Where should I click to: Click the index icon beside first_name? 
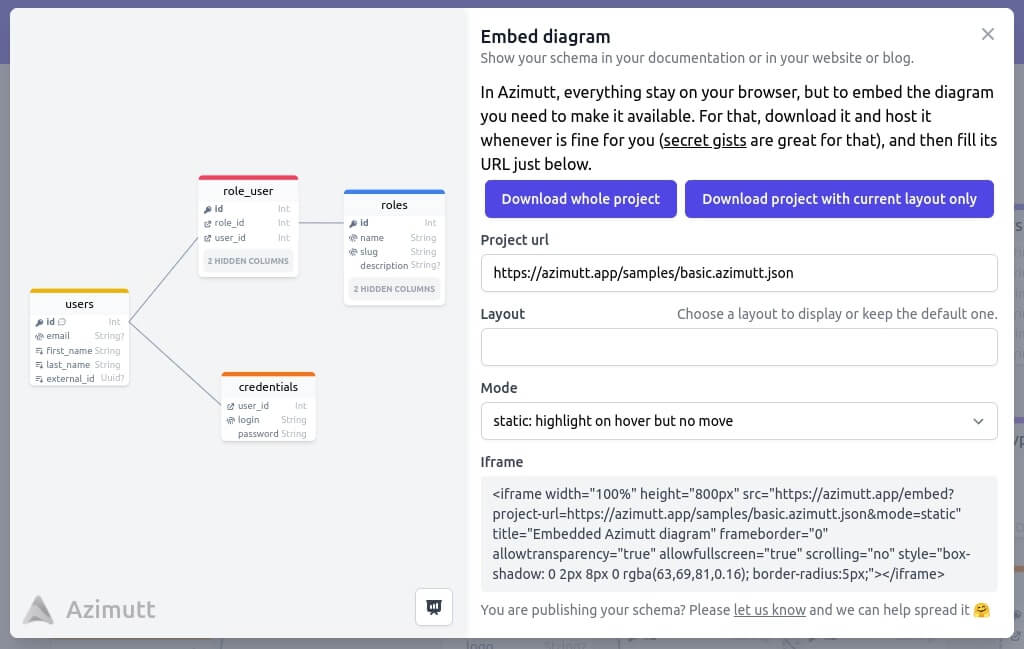pos(39,351)
